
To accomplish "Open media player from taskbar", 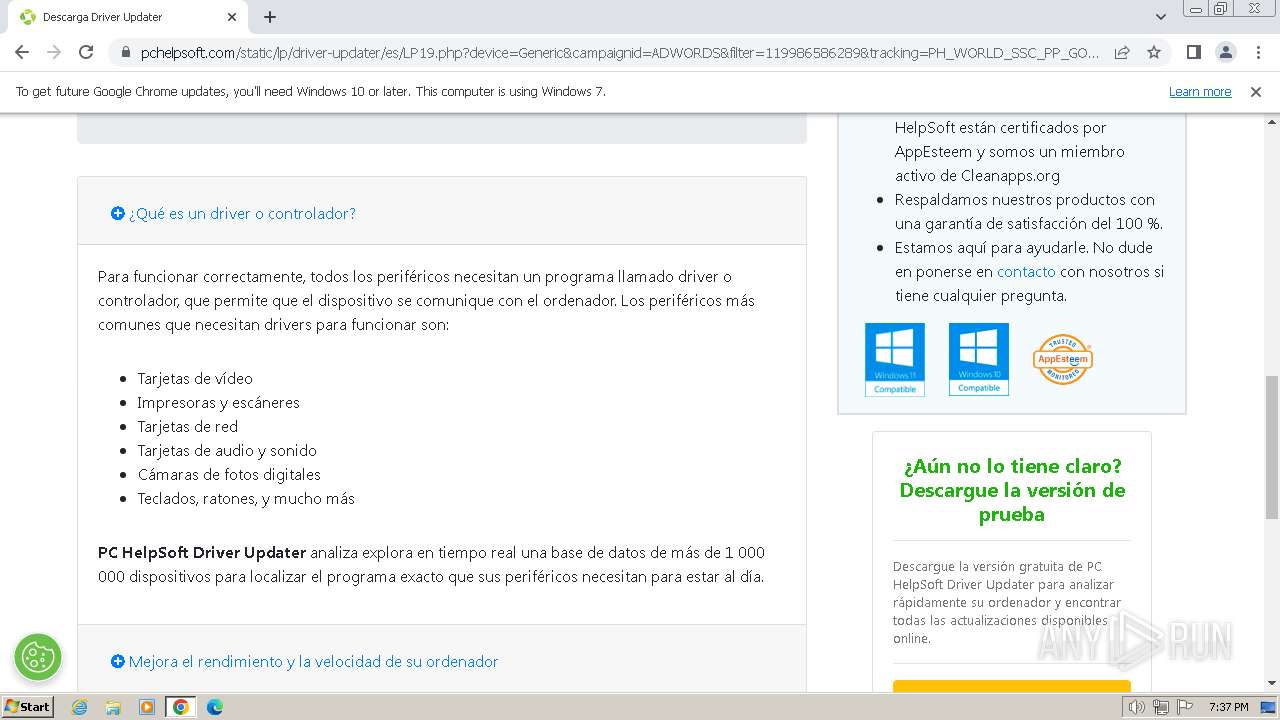I will (x=147, y=707).
